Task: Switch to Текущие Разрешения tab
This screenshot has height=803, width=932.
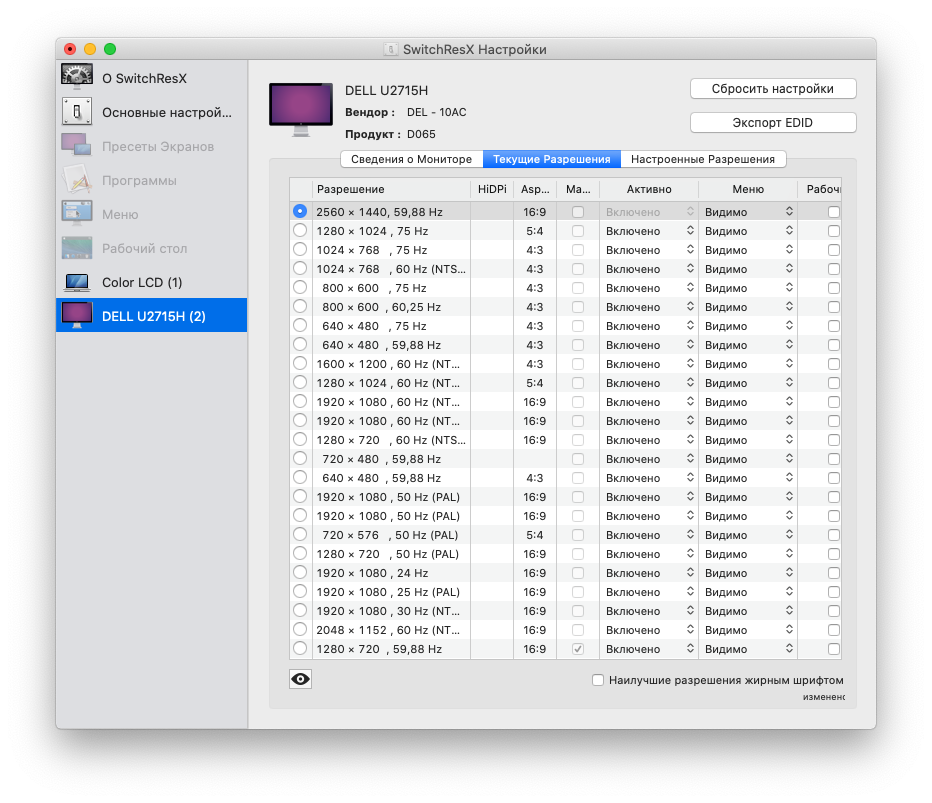Action: coord(552,159)
